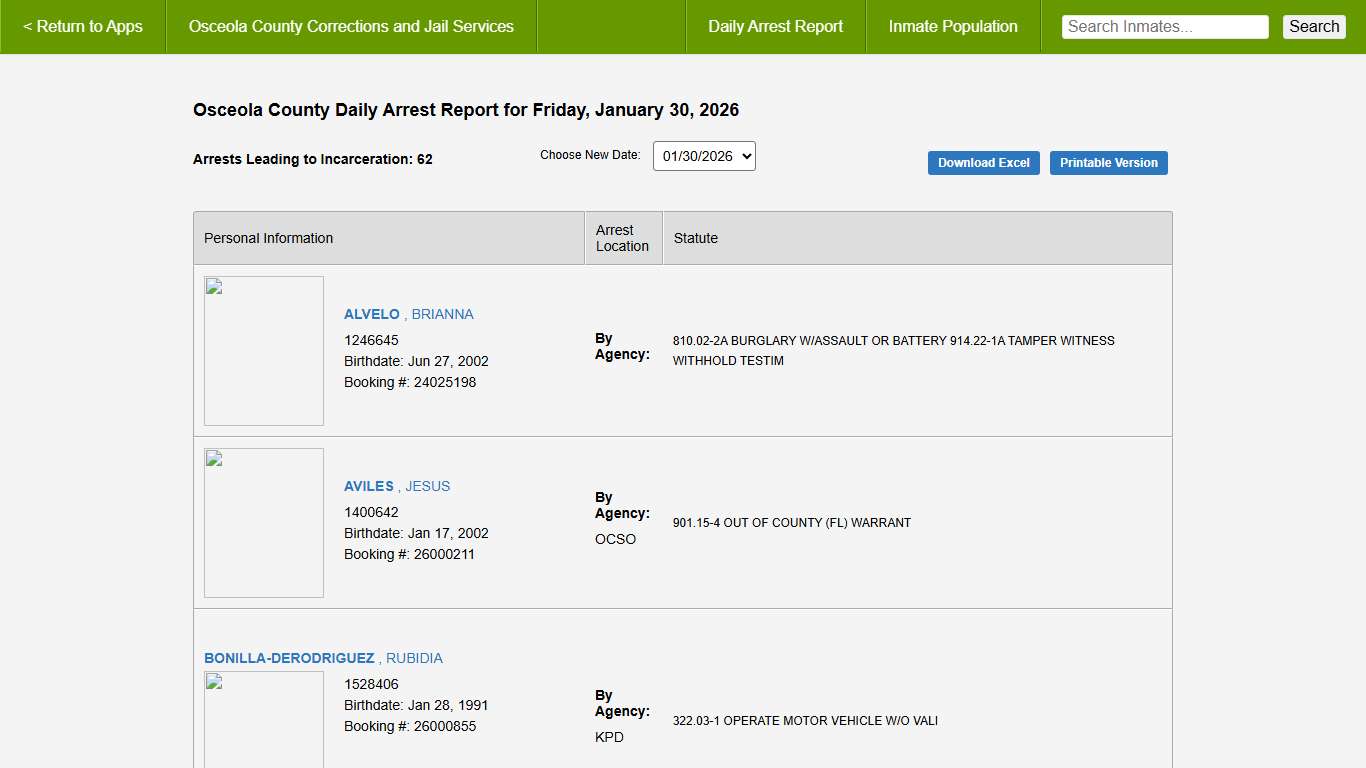The image size is (1366, 768).
Task: Open inmate link ALVELO, BRIANNA
Action: coord(408,314)
